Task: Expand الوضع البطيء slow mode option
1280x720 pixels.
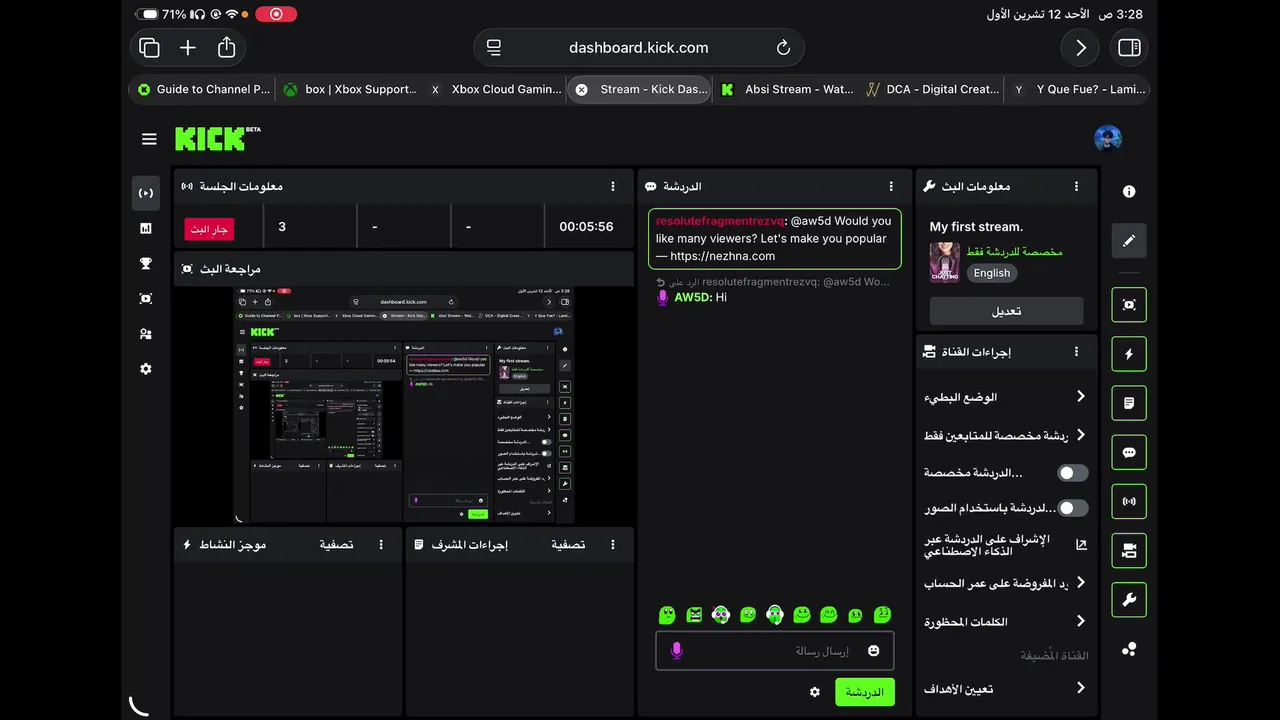Action: click(x=1004, y=397)
